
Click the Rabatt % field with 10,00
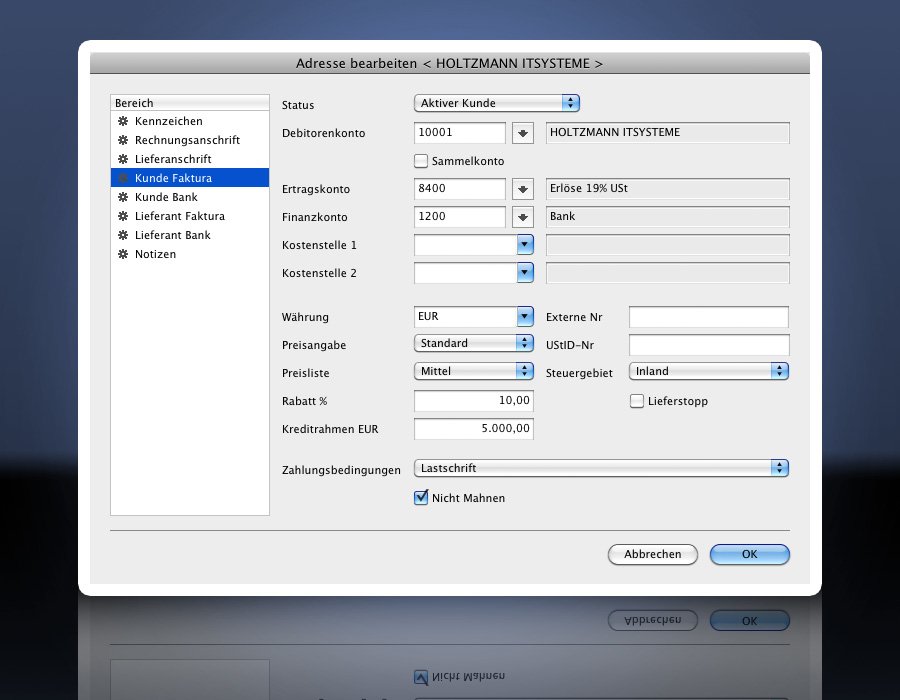tap(474, 400)
